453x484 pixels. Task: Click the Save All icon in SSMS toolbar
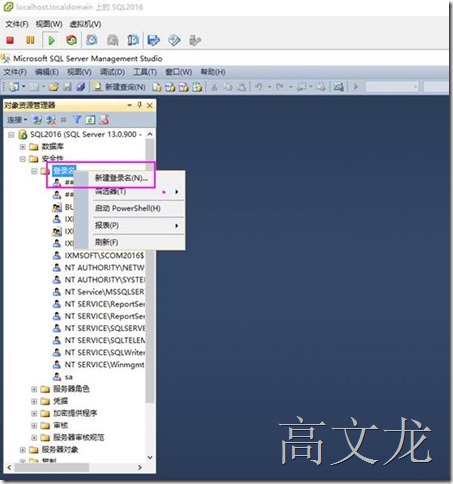coord(81,87)
